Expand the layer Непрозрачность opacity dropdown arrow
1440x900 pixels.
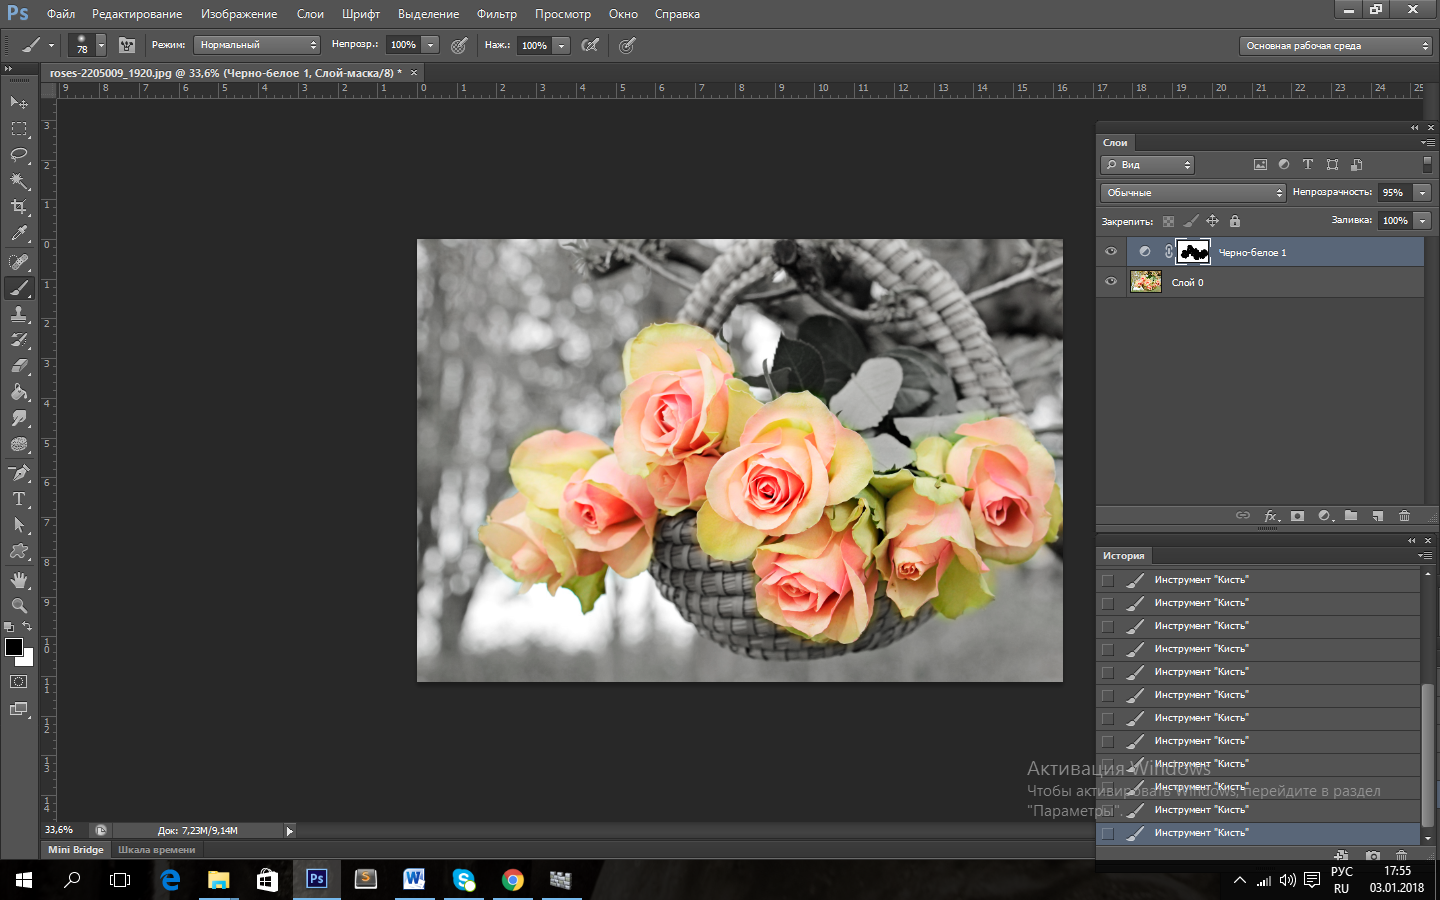(1422, 193)
